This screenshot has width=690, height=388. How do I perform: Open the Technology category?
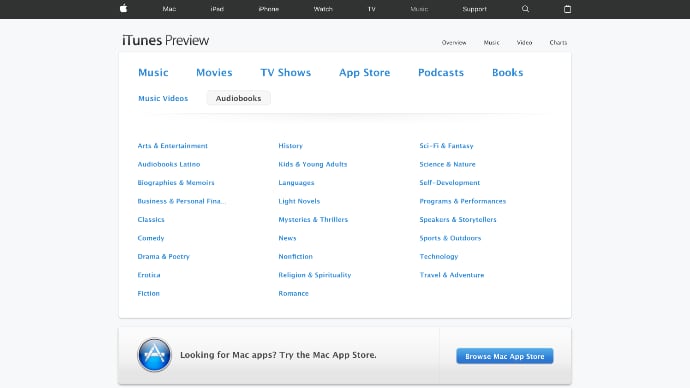click(439, 256)
